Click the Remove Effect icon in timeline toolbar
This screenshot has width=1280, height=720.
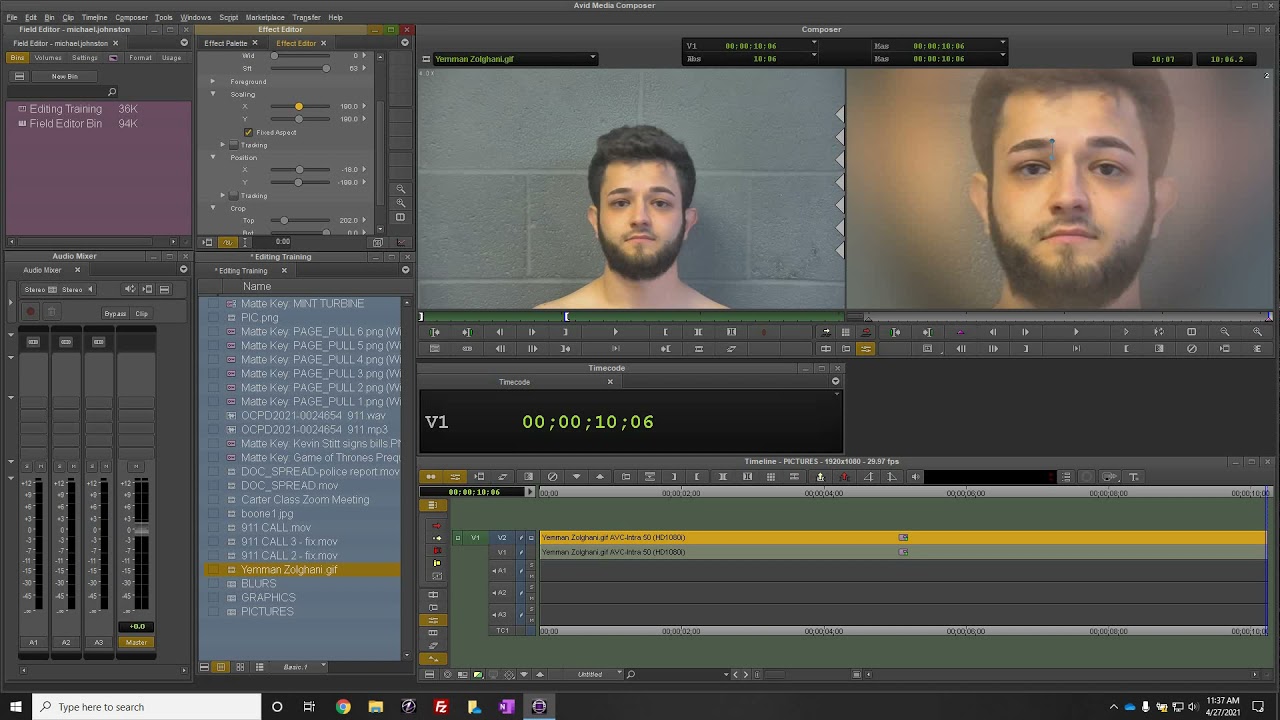coord(552,477)
